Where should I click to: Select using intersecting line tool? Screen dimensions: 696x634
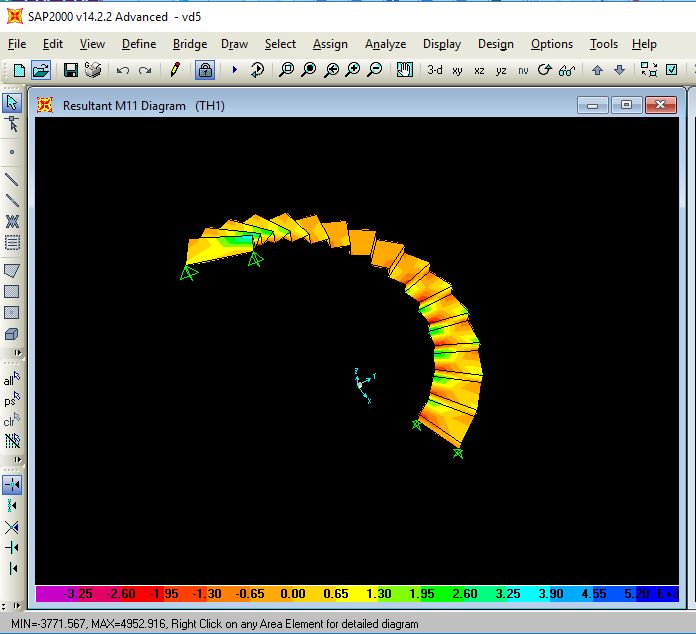point(12,440)
